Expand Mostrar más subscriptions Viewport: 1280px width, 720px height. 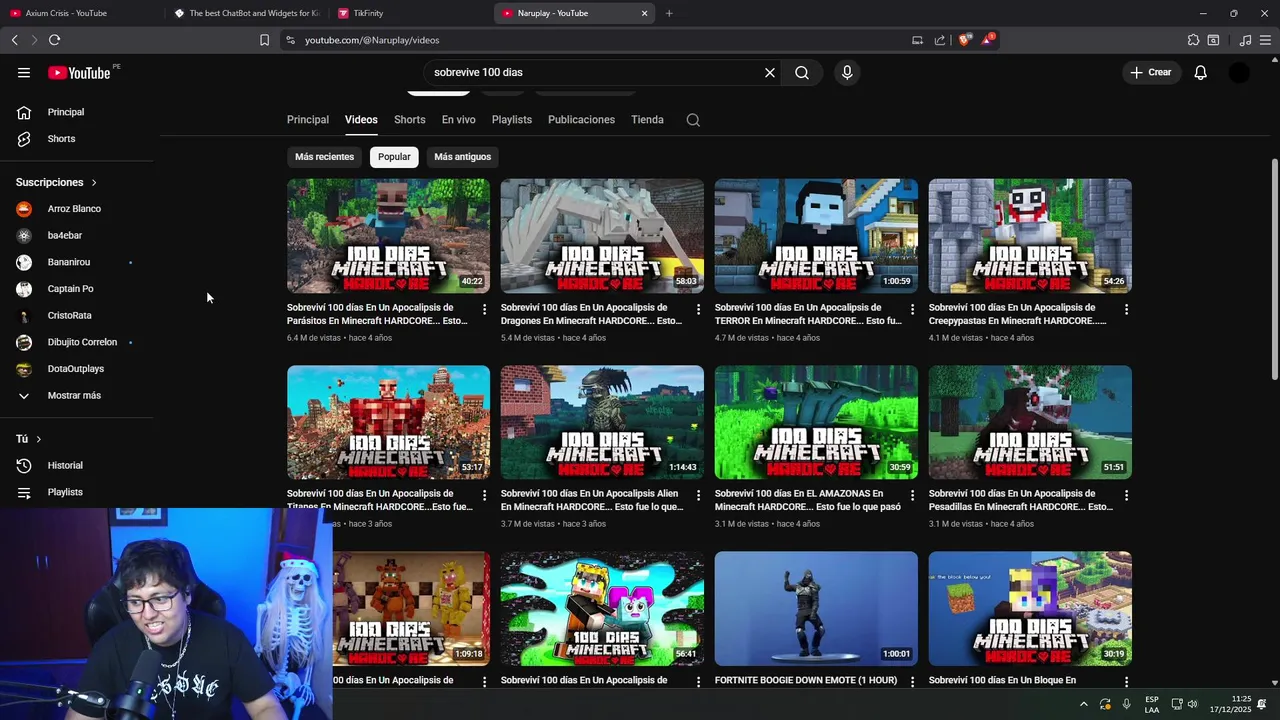pyautogui.click(x=77, y=395)
